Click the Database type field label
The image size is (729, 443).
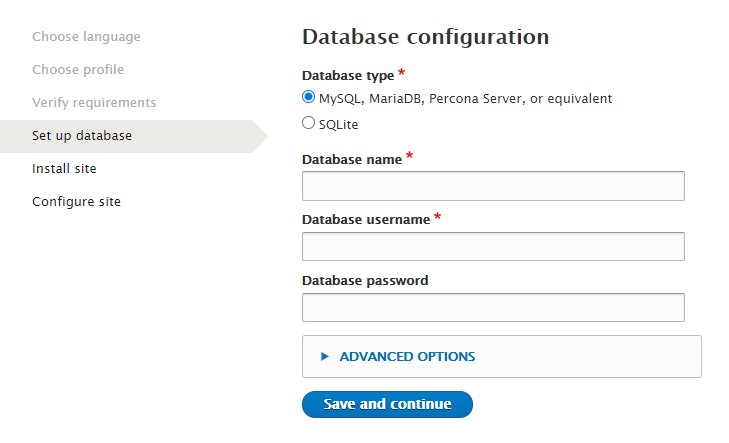pyautogui.click(x=347, y=76)
